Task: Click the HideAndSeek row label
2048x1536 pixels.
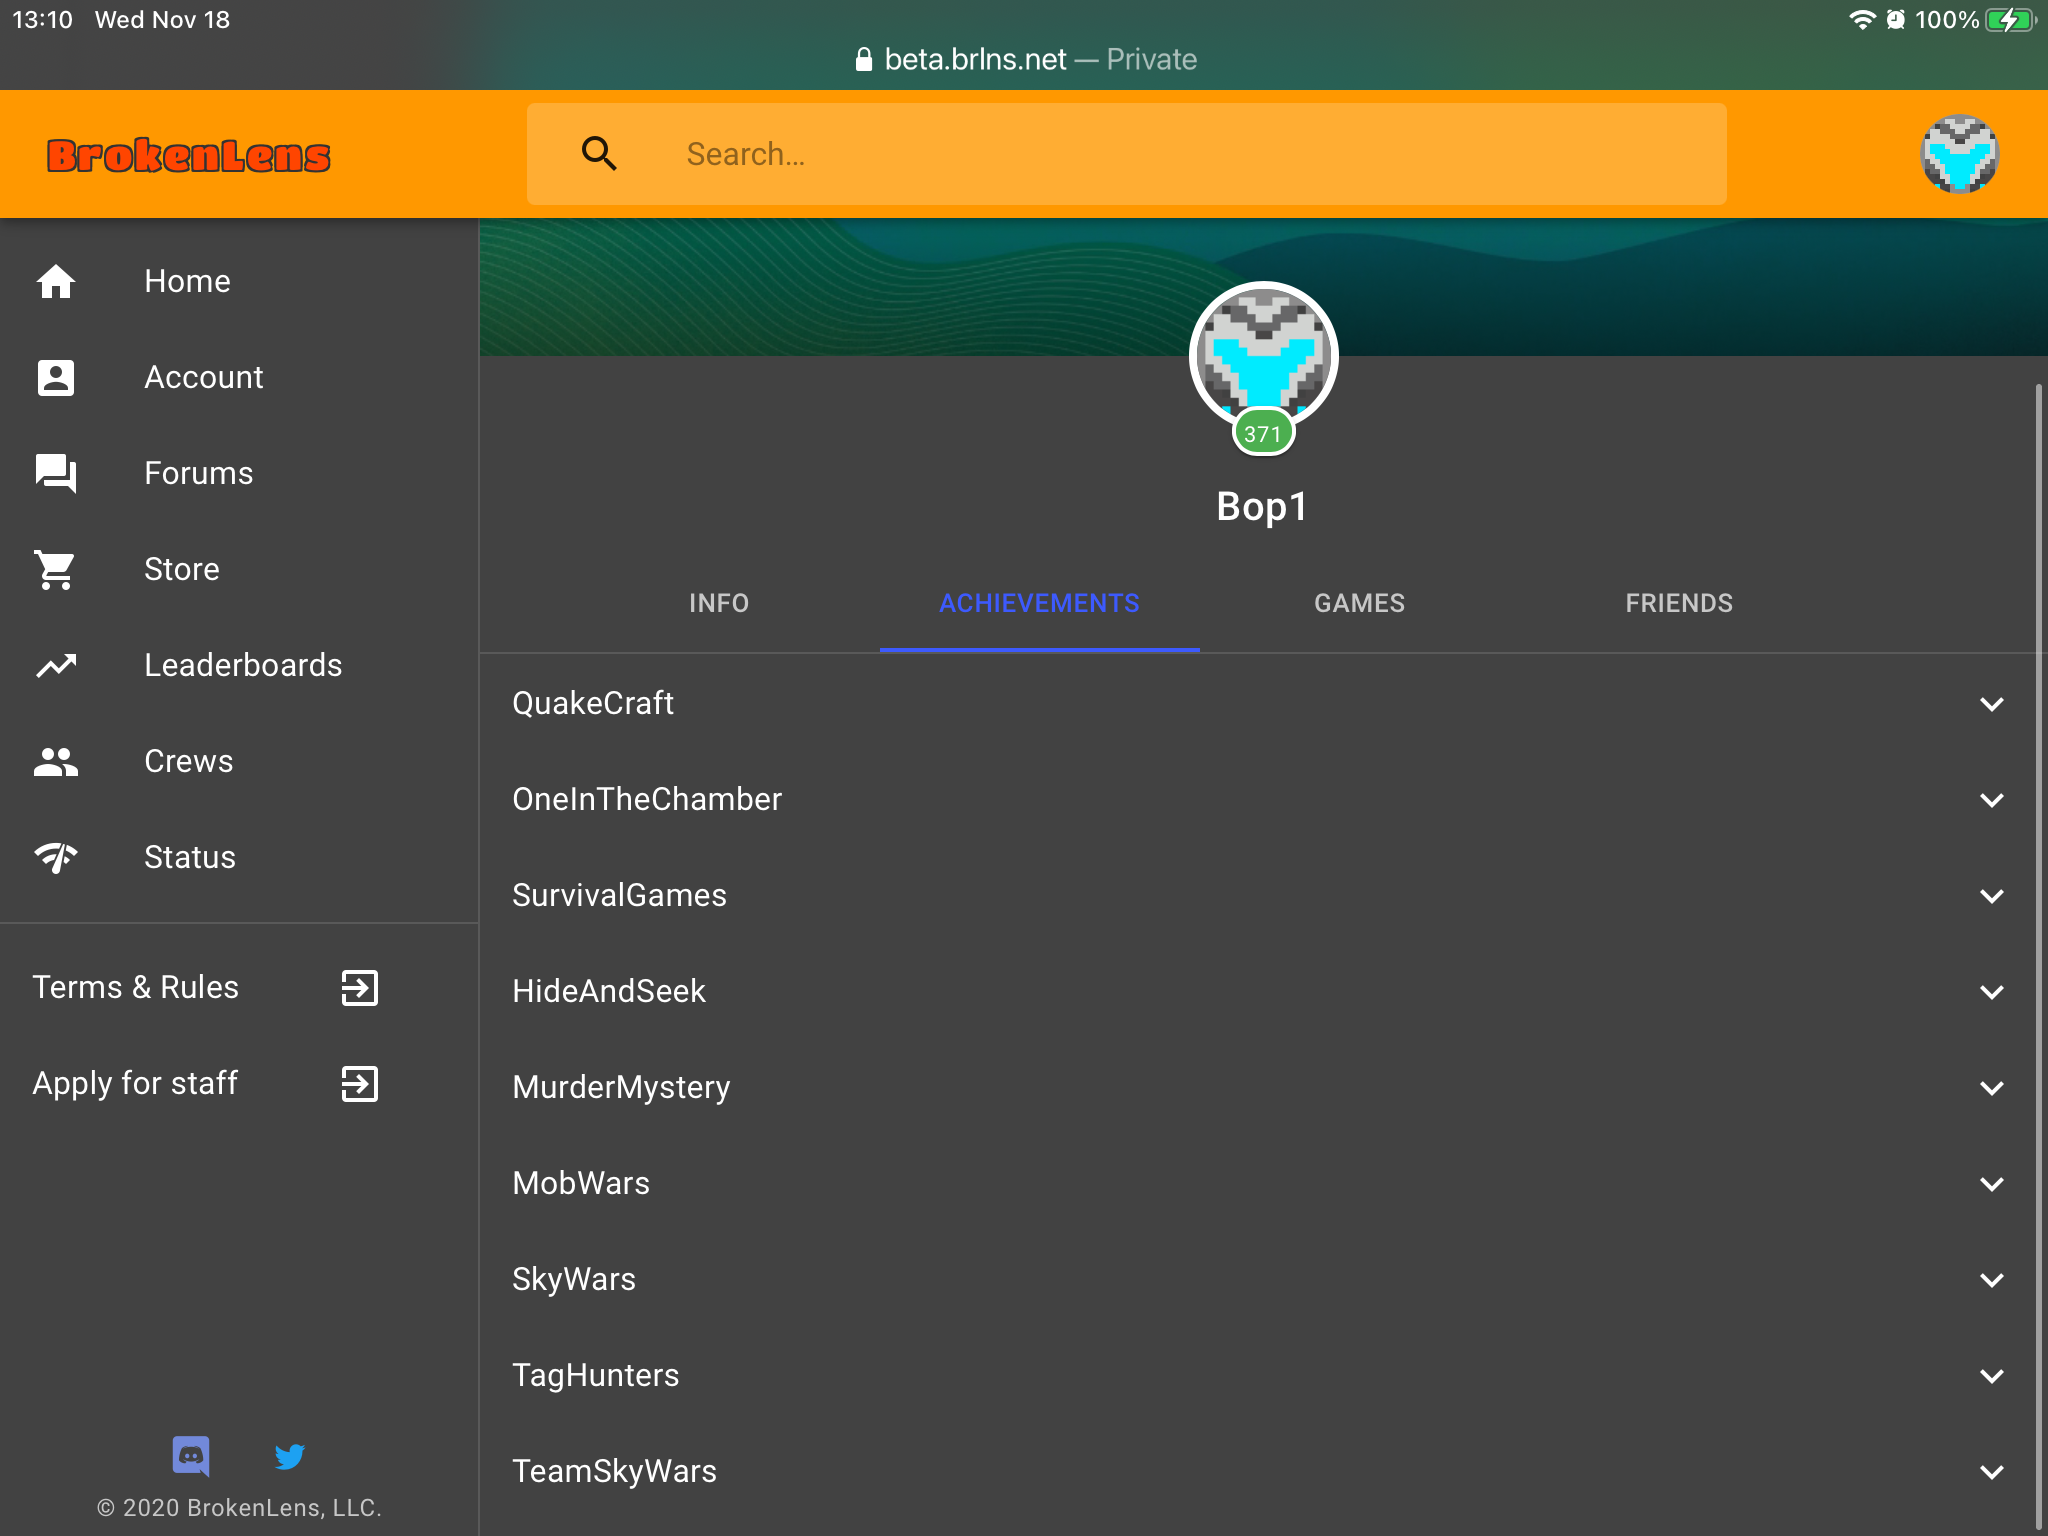Action: [x=608, y=991]
